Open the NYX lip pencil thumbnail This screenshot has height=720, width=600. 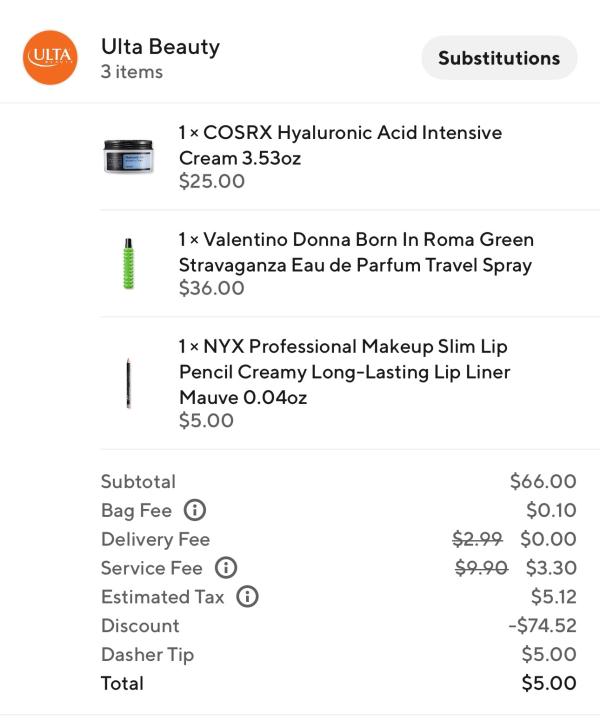pyautogui.click(x=129, y=383)
